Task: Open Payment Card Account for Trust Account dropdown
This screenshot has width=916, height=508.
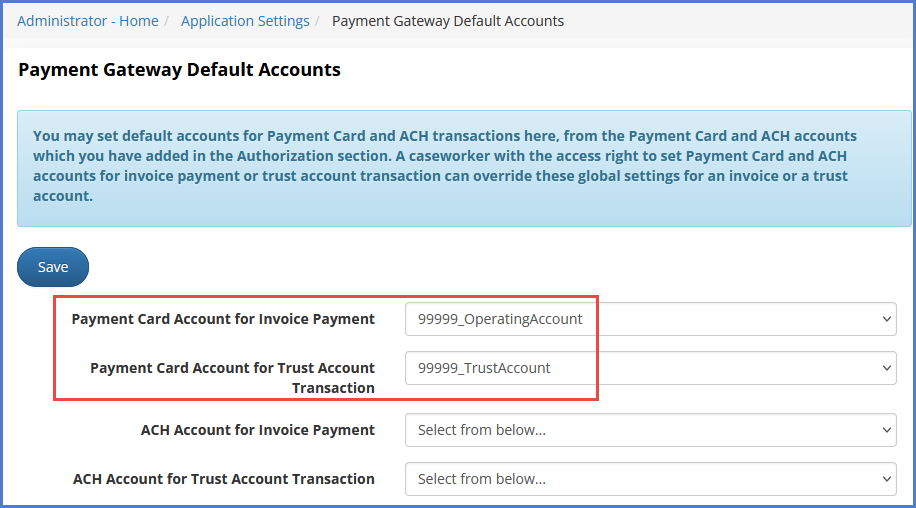Action: click(650, 368)
